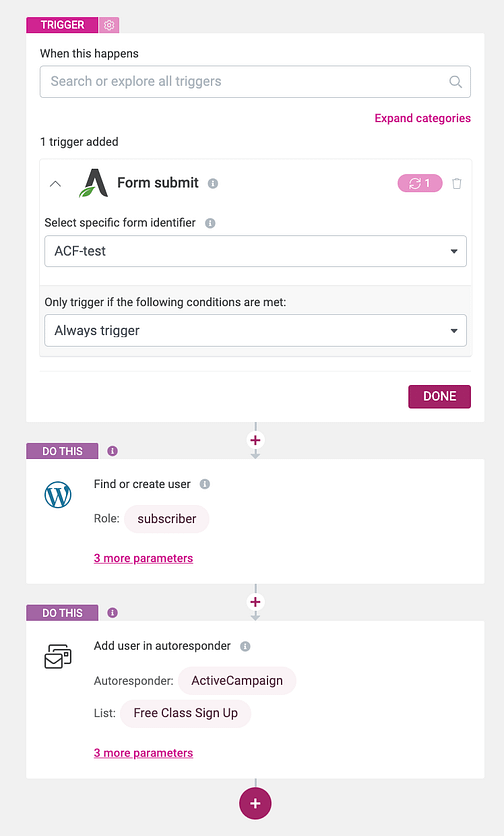The image size is (504, 836).
Task: Click the pink sync counter badge
Action: tap(420, 183)
